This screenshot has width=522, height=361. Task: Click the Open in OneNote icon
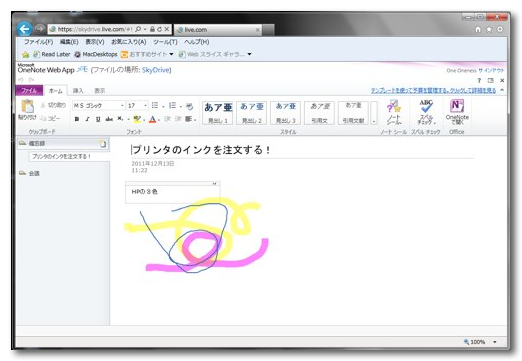[x=457, y=106]
